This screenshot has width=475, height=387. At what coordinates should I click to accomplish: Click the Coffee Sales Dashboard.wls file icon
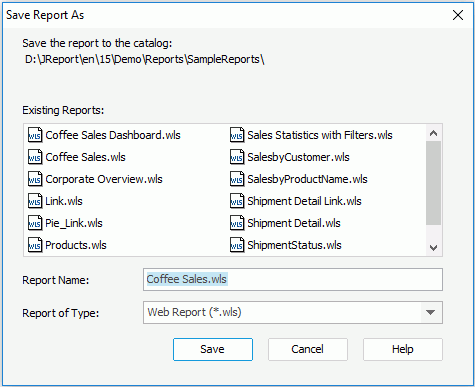click(35, 135)
